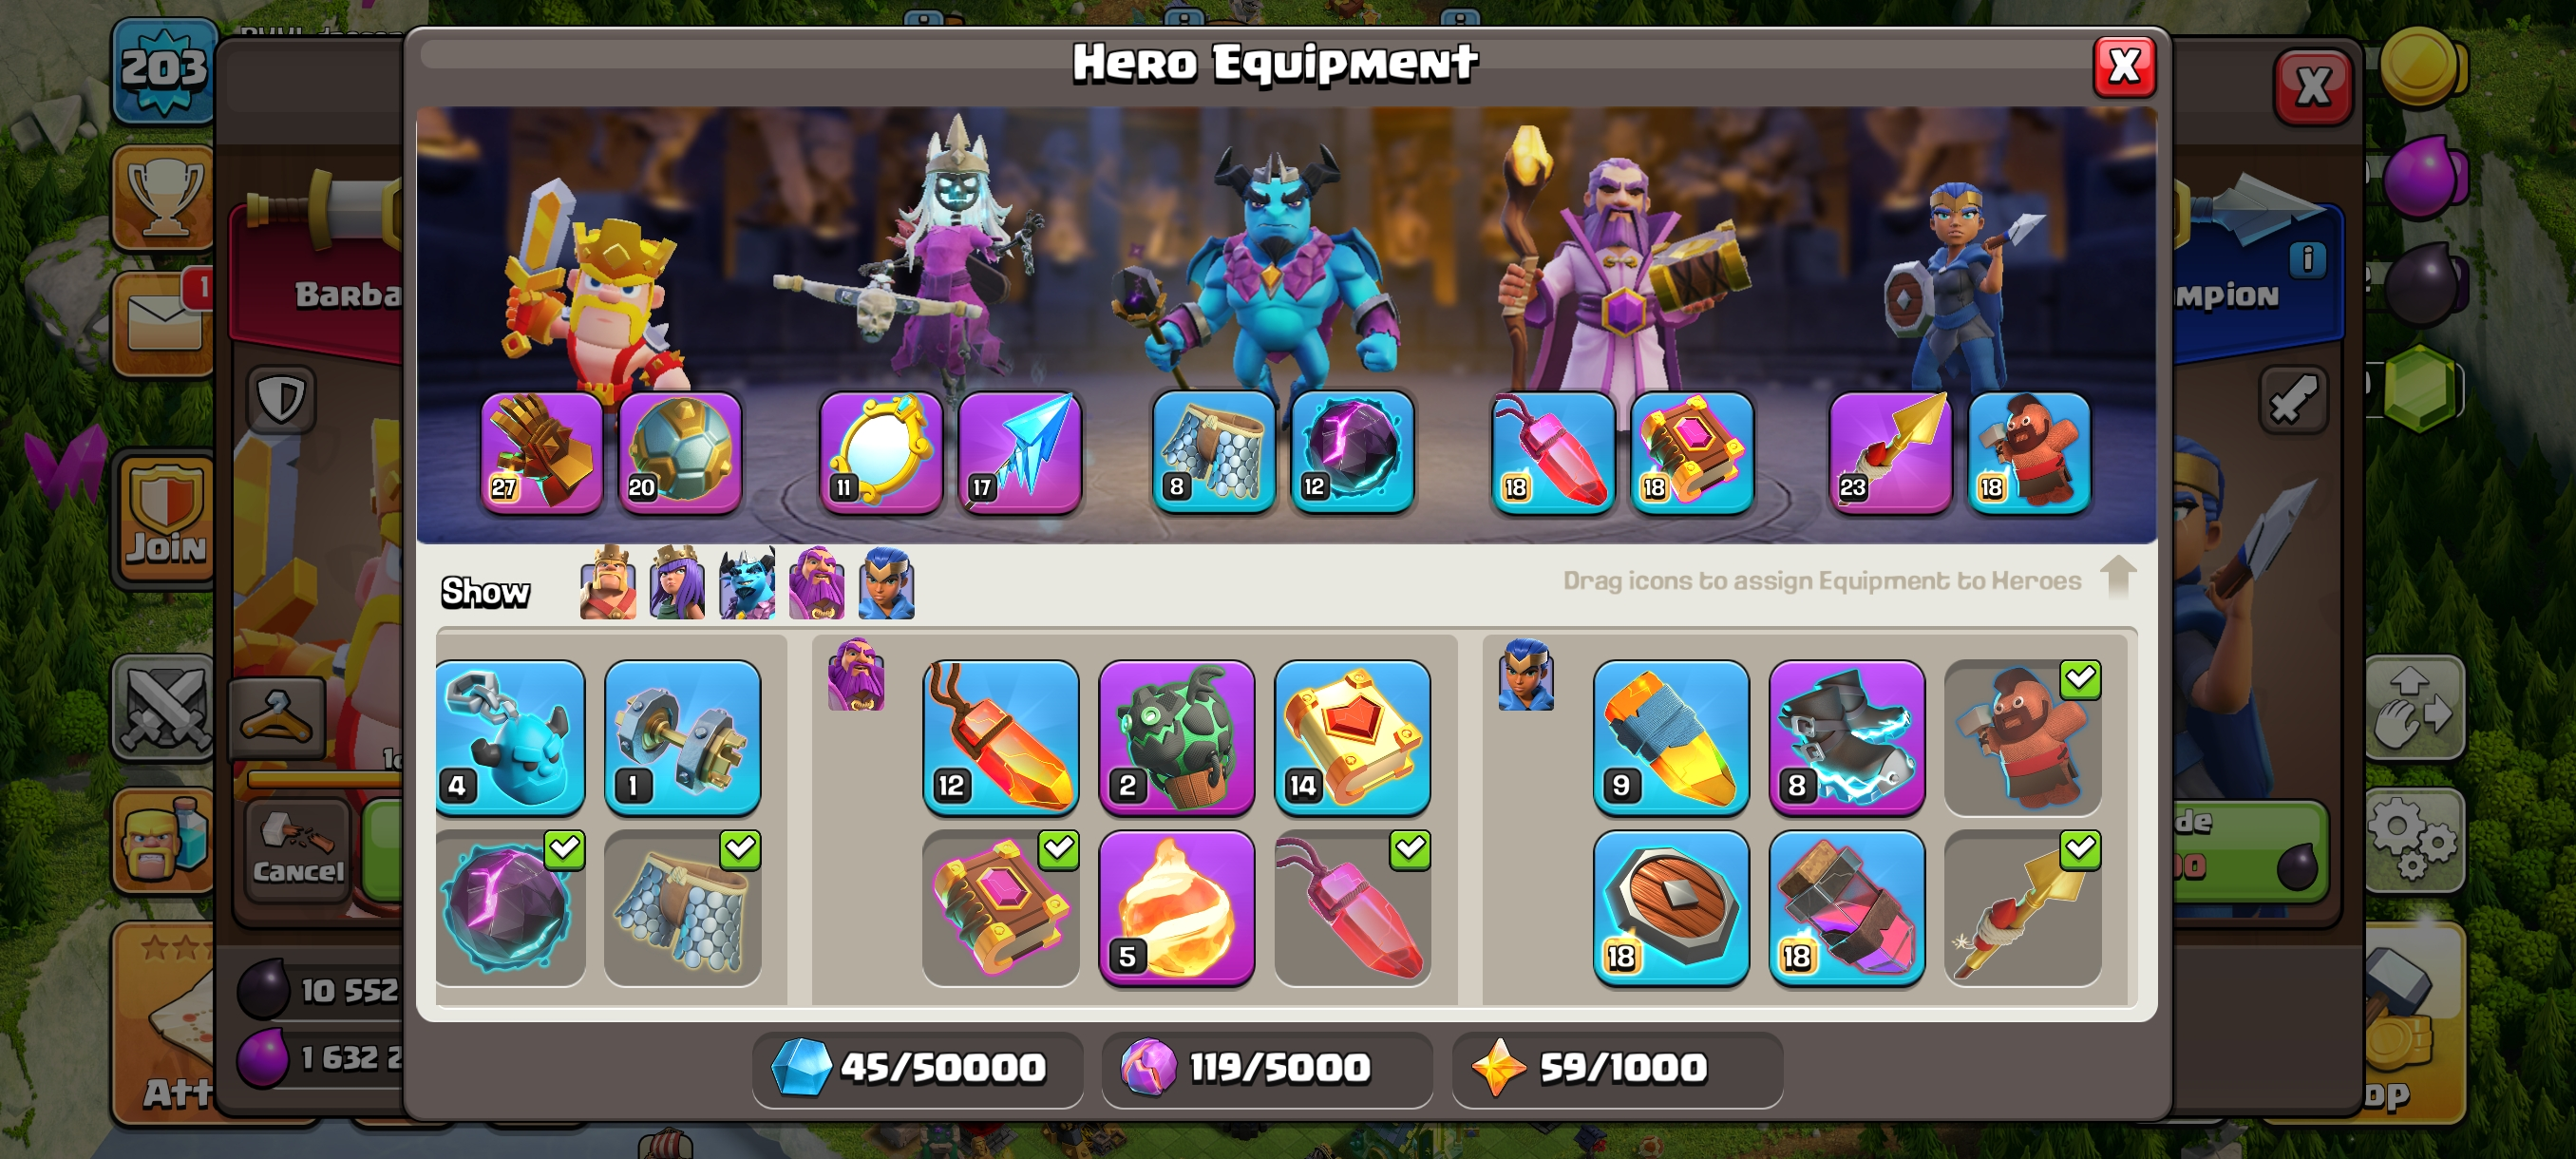Open the settings gears button
2576x1159 pixels.
pos(2413,838)
